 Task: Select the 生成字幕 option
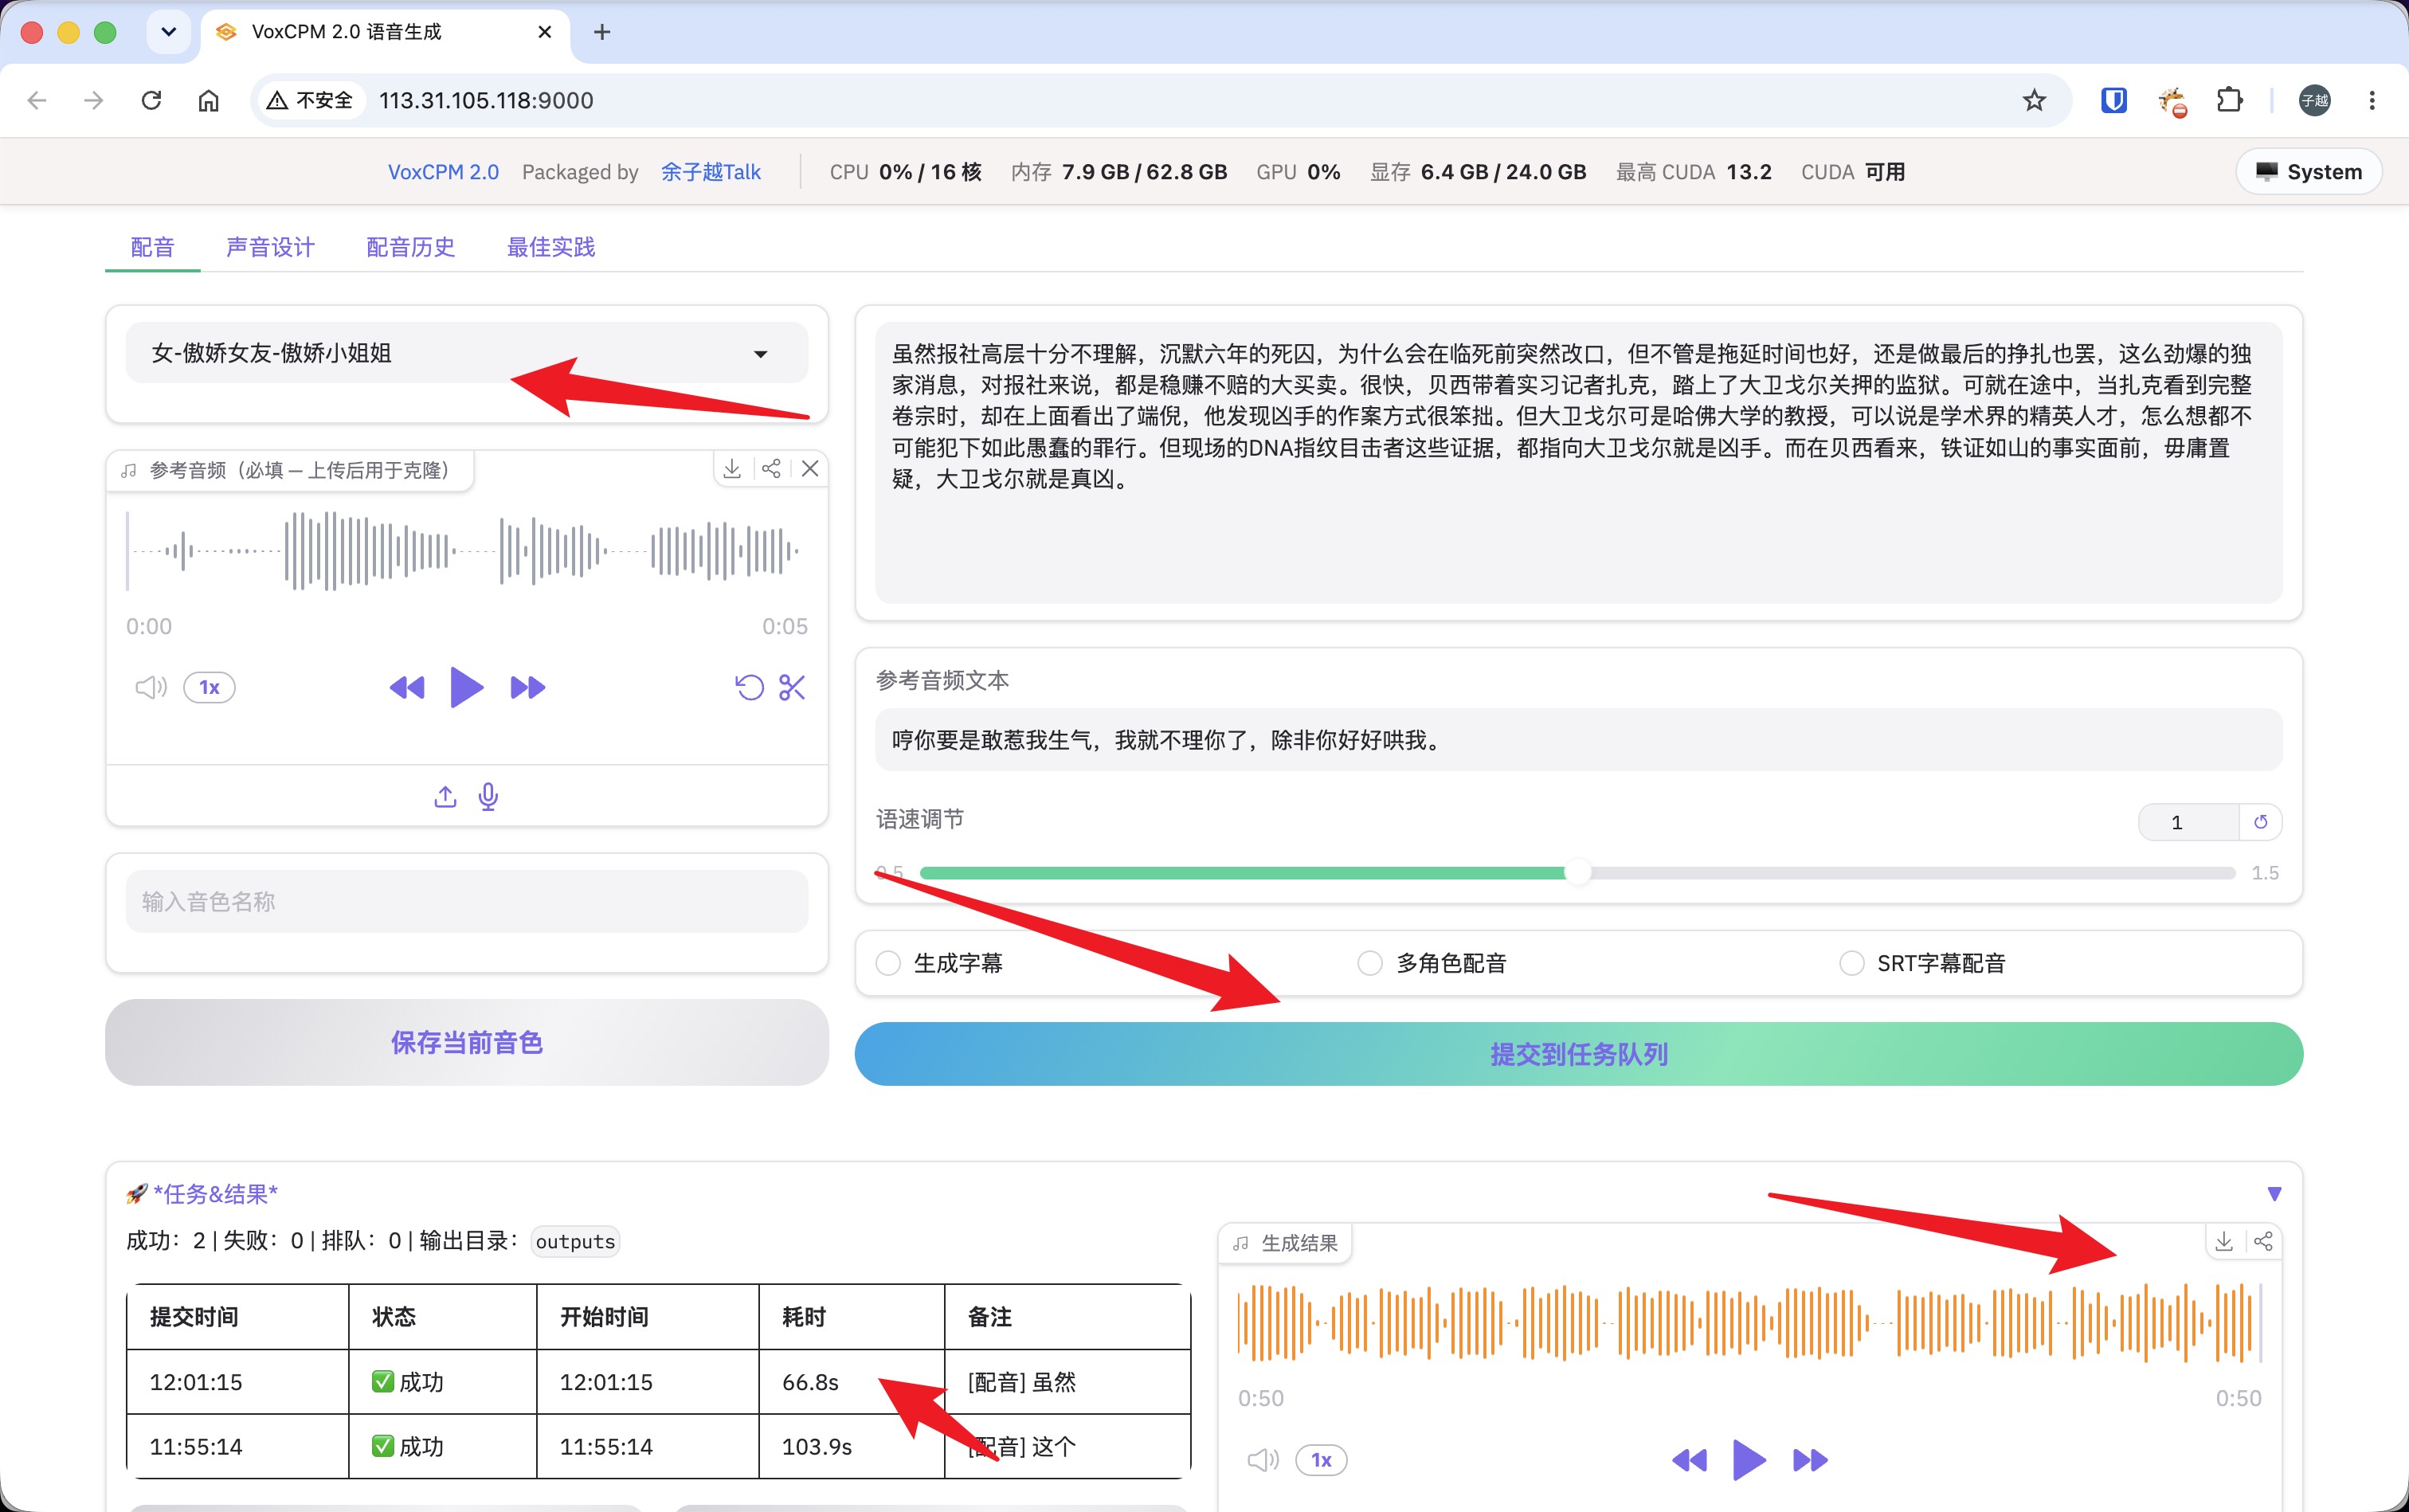(888, 963)
